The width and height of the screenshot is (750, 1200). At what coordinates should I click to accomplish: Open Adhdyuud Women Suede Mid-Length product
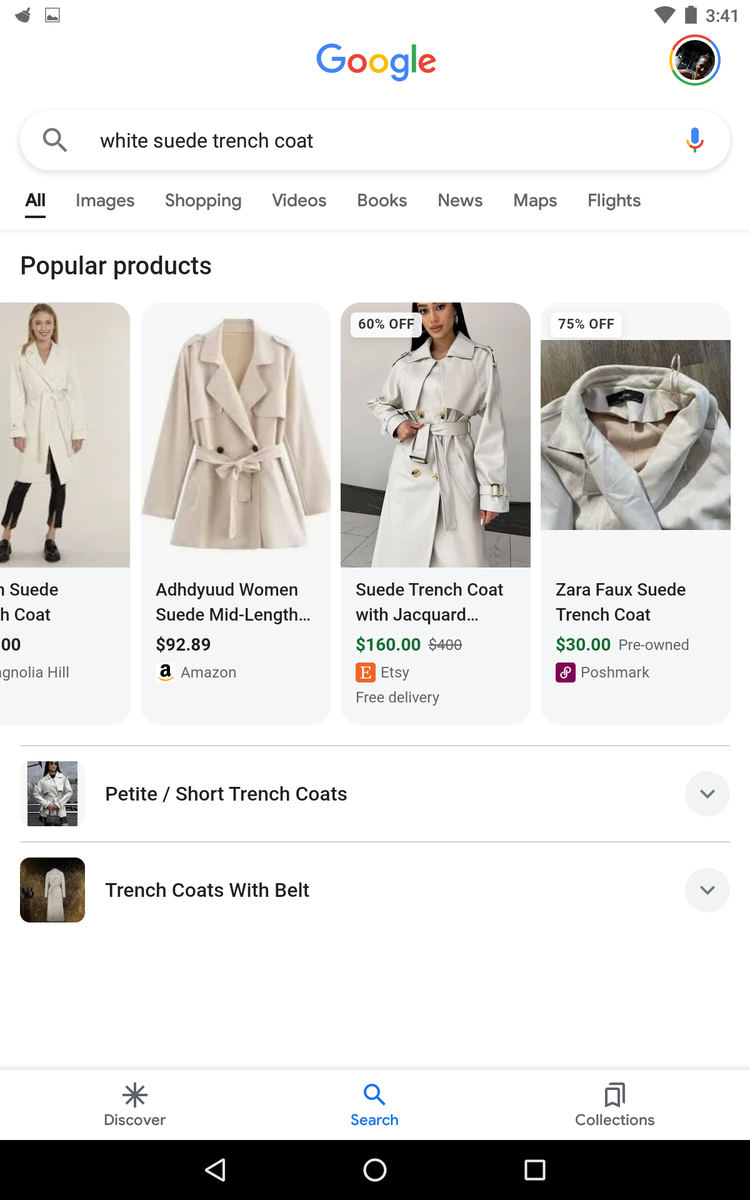coord(235,602)
